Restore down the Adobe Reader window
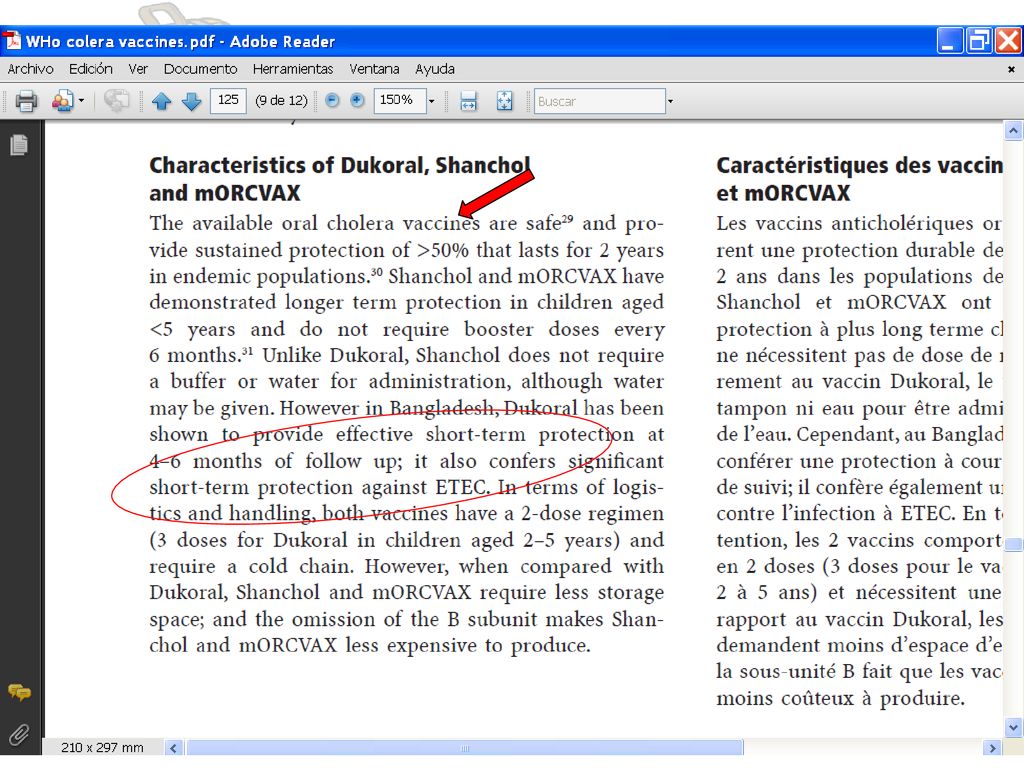Viewport: 1024px width, 768px height. [979, 41]
